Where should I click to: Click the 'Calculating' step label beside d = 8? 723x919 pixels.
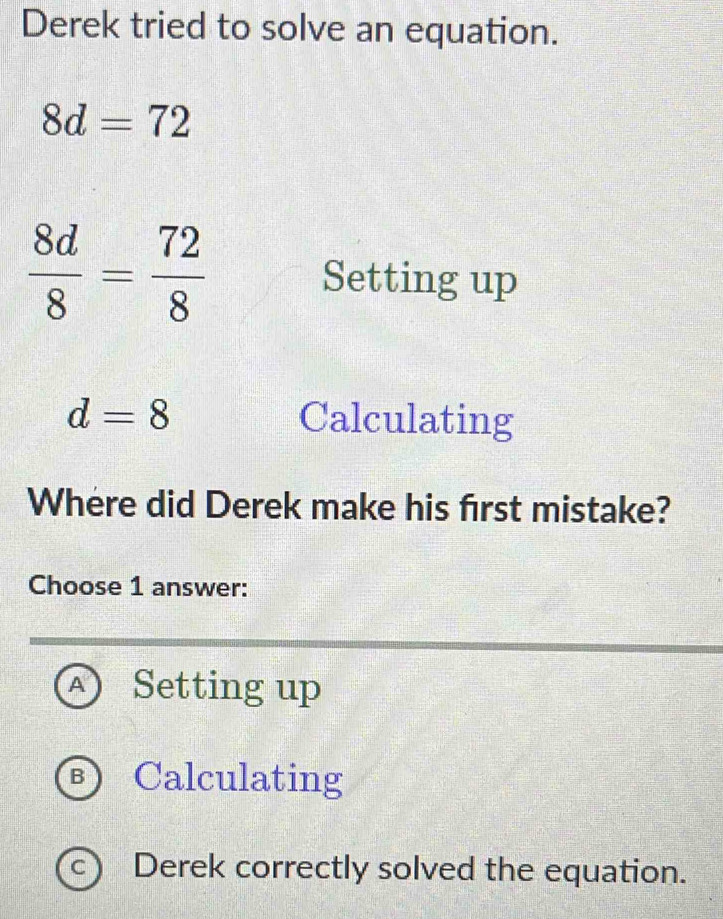407,418
